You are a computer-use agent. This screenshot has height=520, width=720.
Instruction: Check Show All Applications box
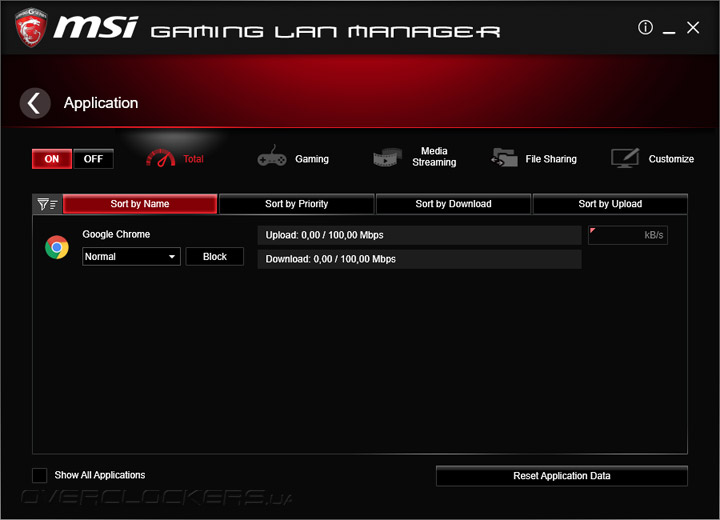[39, 475]
